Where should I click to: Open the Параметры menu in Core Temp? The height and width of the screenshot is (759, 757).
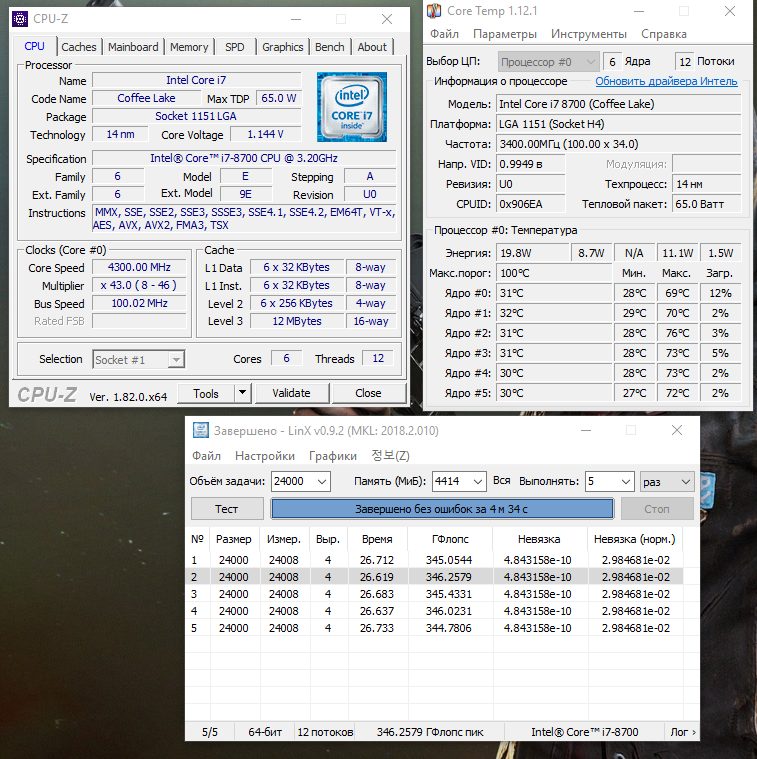505,34
